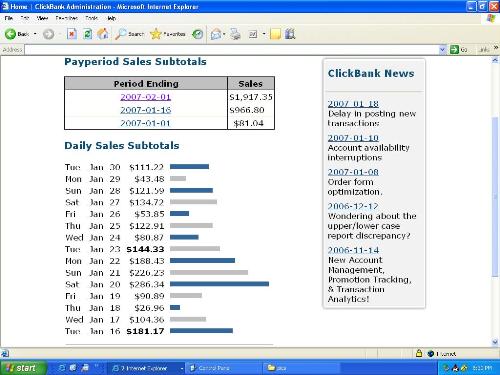
Task: Open the File menu
Action: coord(9,18)
